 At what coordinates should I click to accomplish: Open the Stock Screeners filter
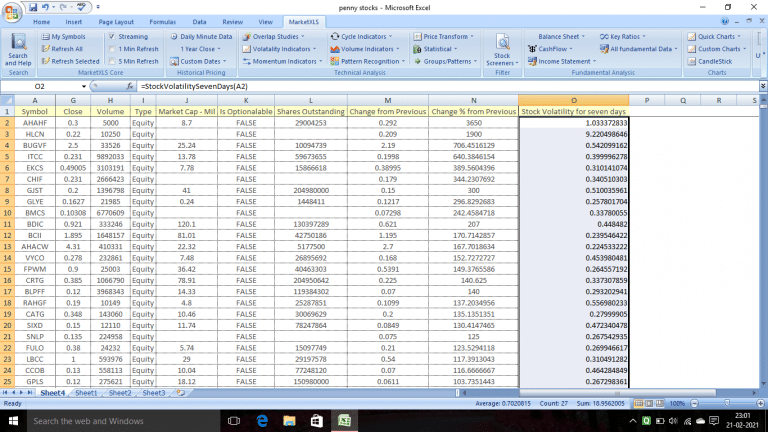502,50
